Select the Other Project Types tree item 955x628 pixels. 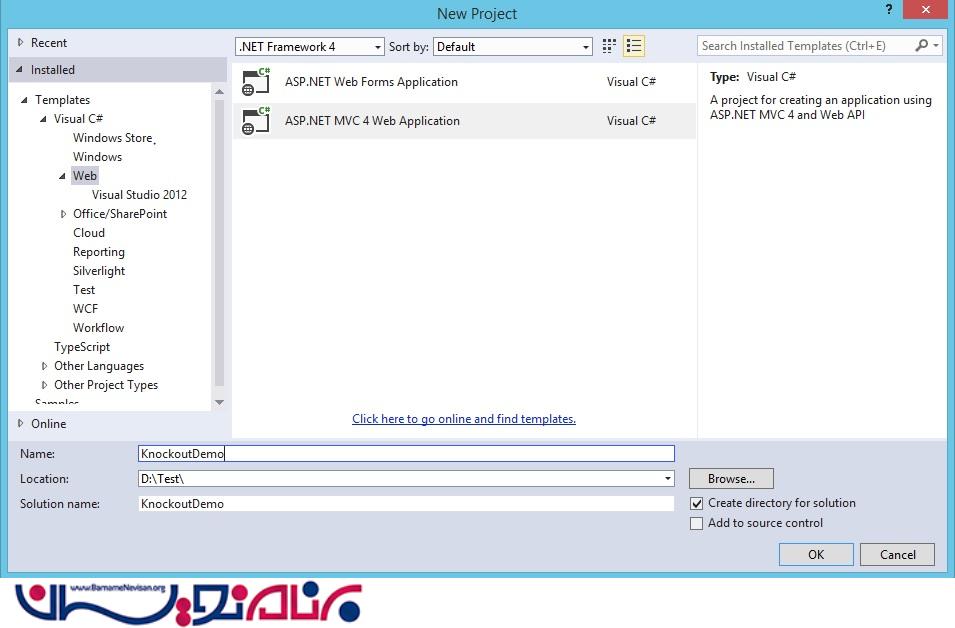pyautogui.click(x=106, y=385)
